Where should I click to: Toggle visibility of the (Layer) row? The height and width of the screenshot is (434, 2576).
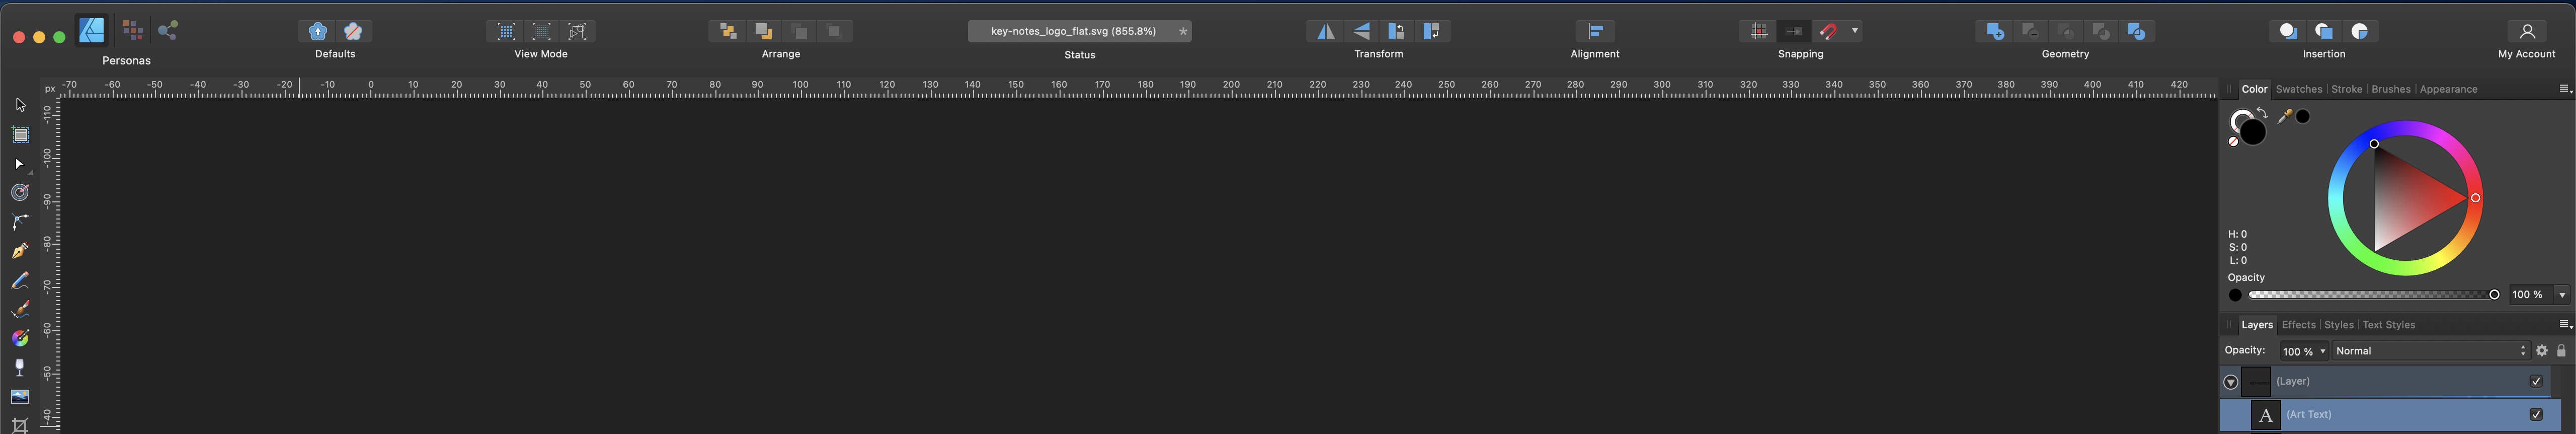pyautogui.click(x=2536, y=381)
